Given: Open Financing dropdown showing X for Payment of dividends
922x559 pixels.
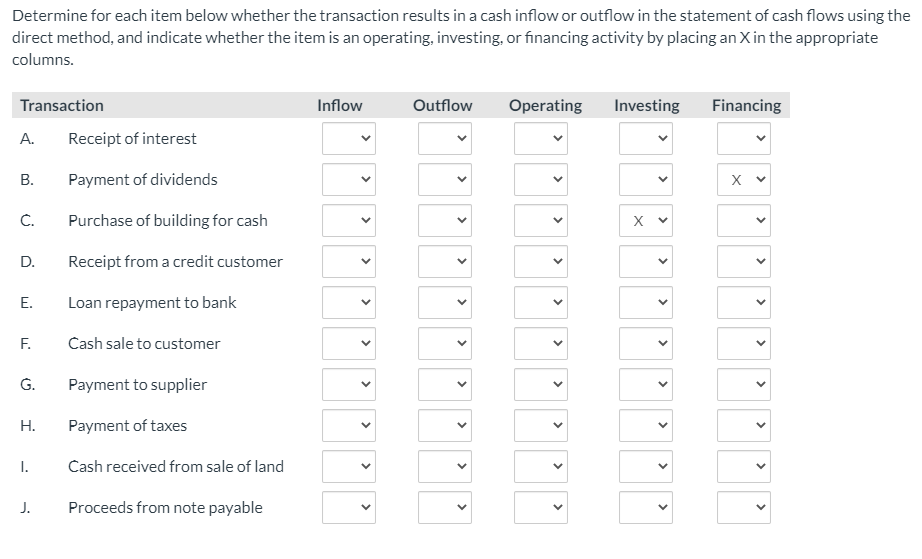Looking at the screenshot, I should [744, 180].
